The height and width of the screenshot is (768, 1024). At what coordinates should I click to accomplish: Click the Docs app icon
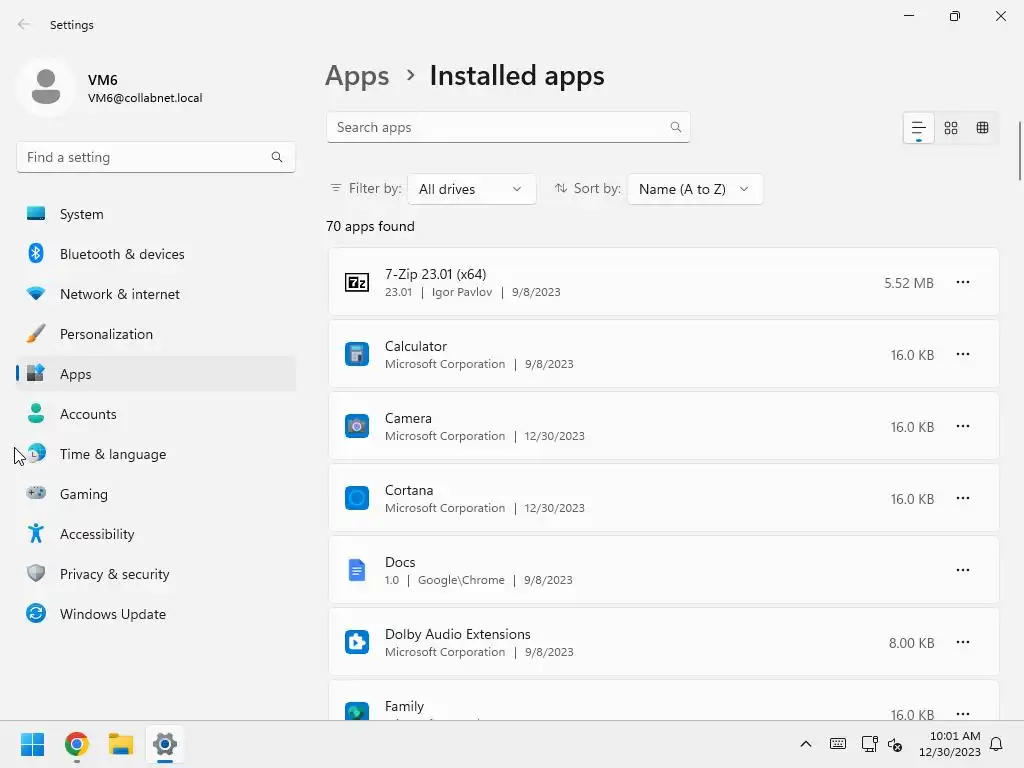coord(357,571)
